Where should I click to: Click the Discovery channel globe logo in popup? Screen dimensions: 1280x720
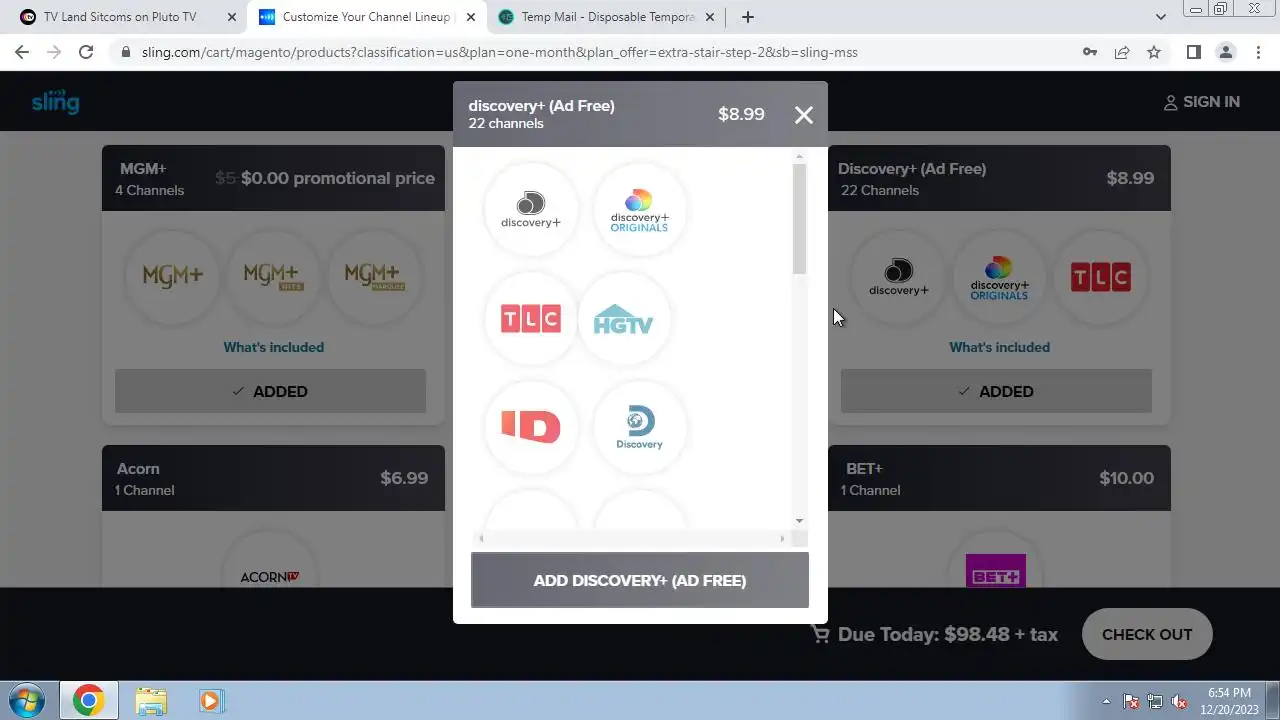639,427
